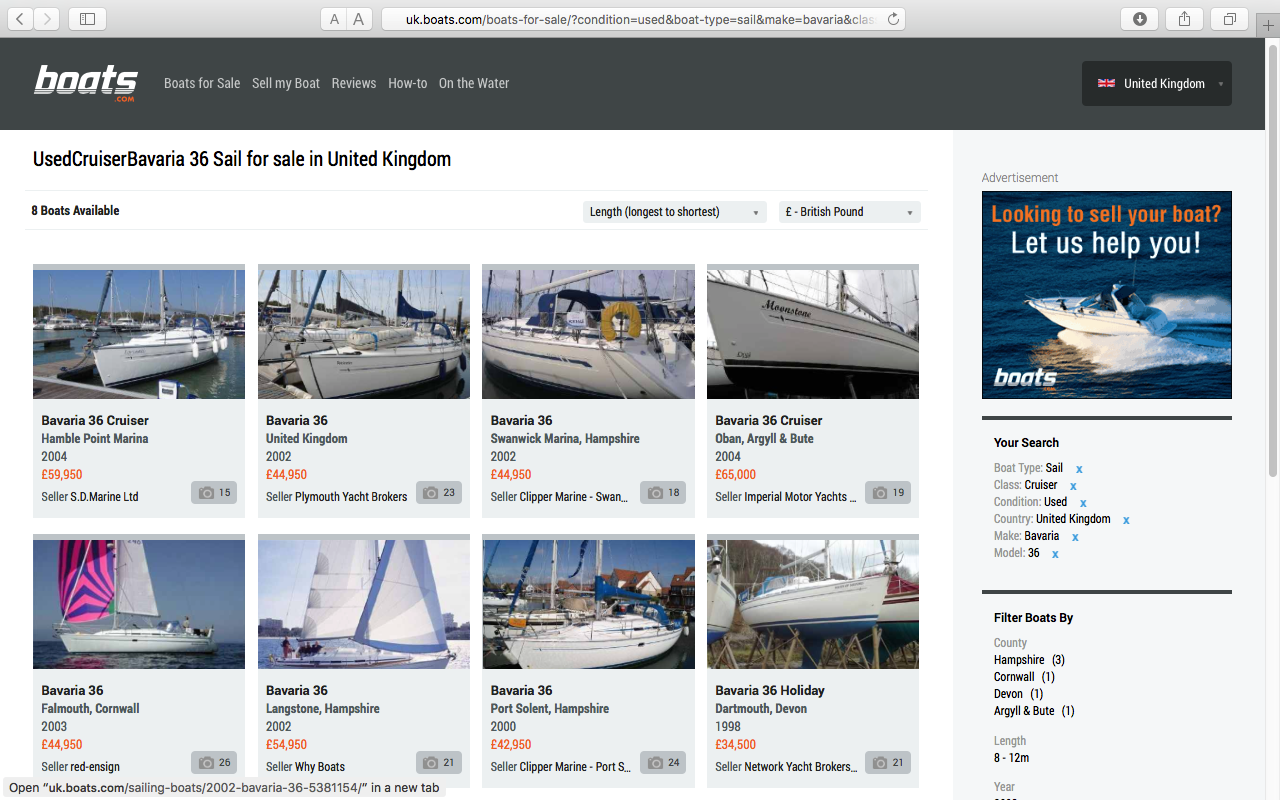Open the British Pound currency dropdown
1280x800 pixels.
[x=850, y=212]
